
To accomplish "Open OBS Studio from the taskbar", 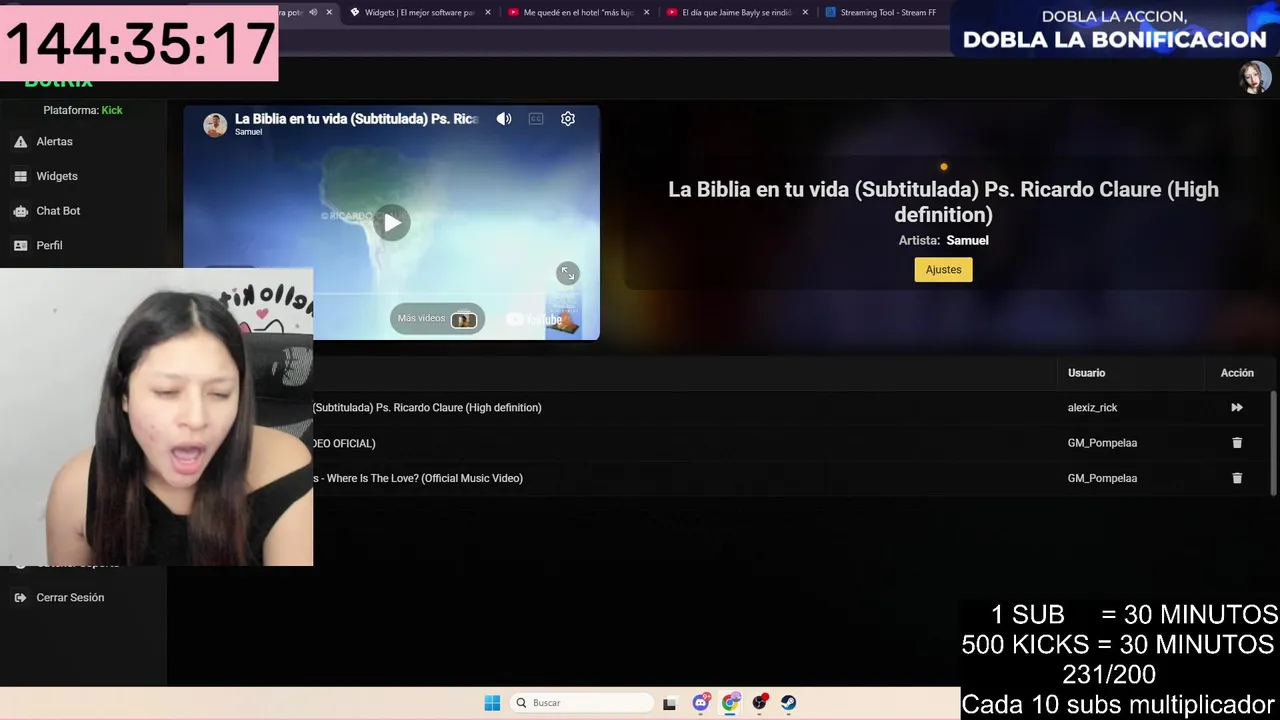I will pyautogui.click(x=760, y=703).
